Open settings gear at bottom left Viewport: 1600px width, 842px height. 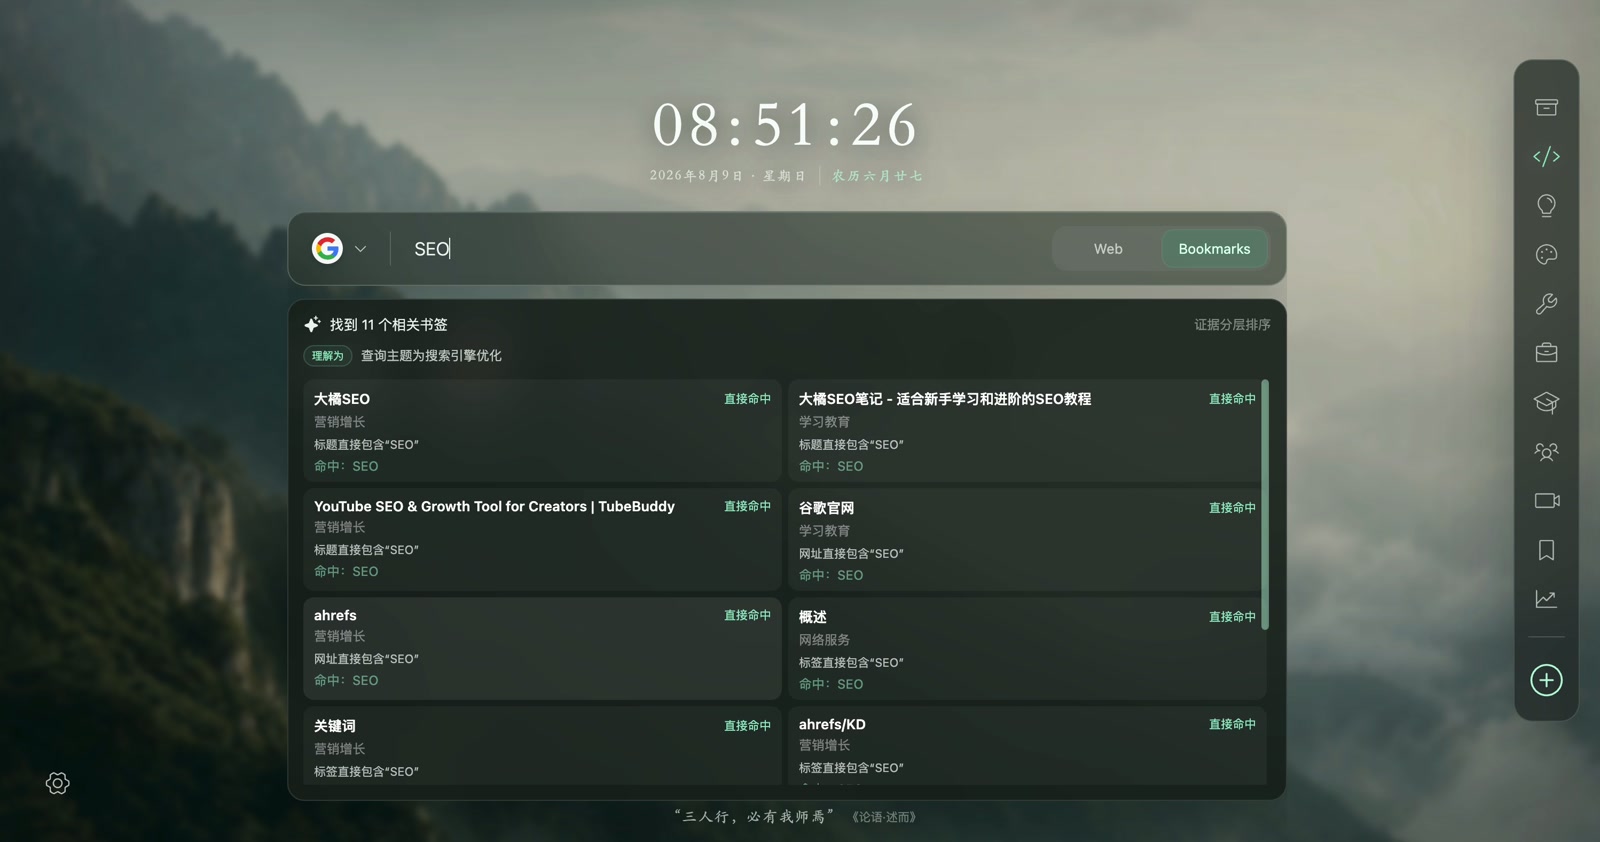58,783
